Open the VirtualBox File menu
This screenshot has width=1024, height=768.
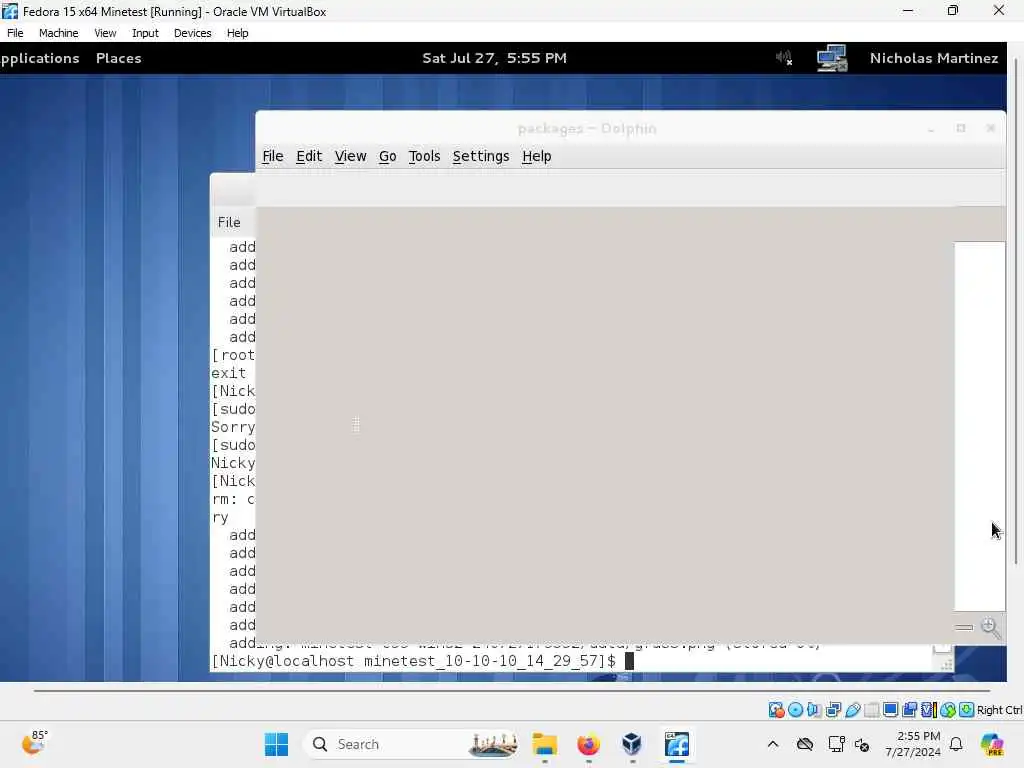(x=15, y=33)
